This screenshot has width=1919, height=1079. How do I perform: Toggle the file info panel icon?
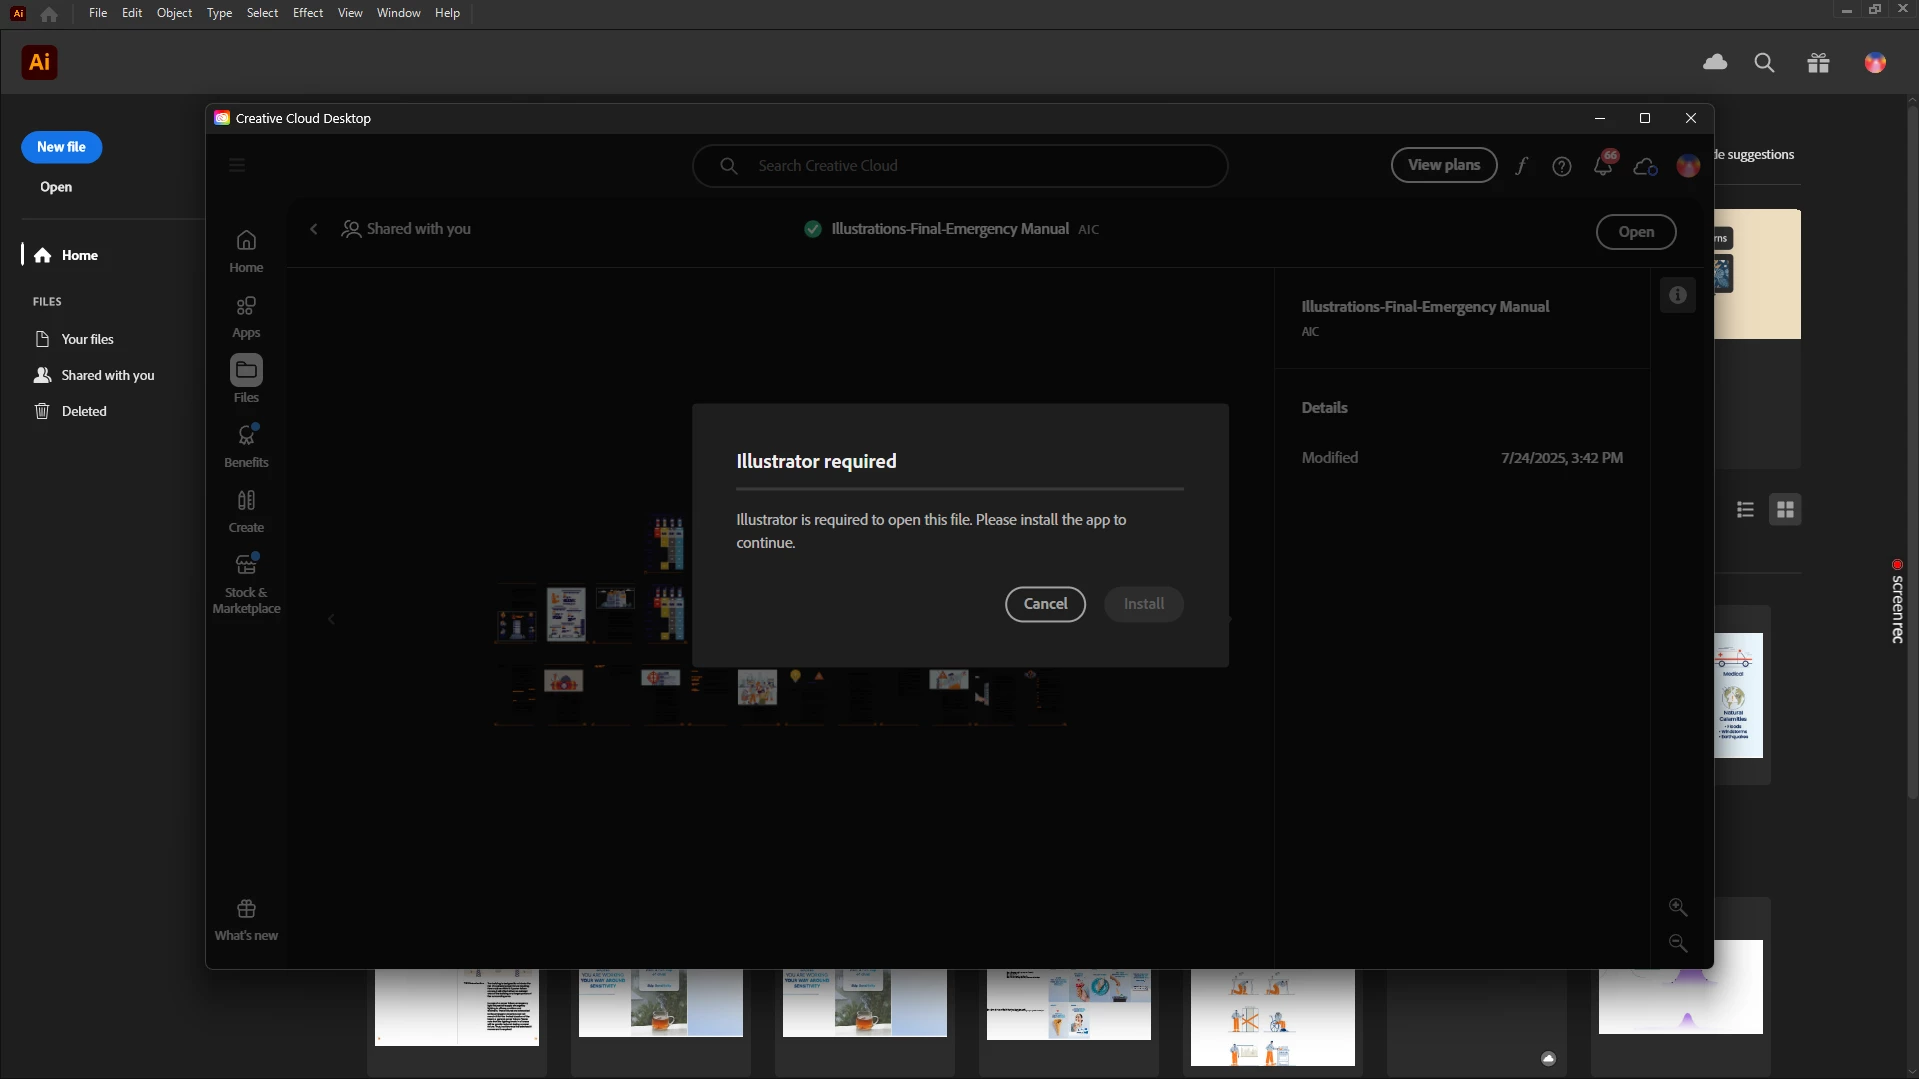click(x=1678, y=295)
